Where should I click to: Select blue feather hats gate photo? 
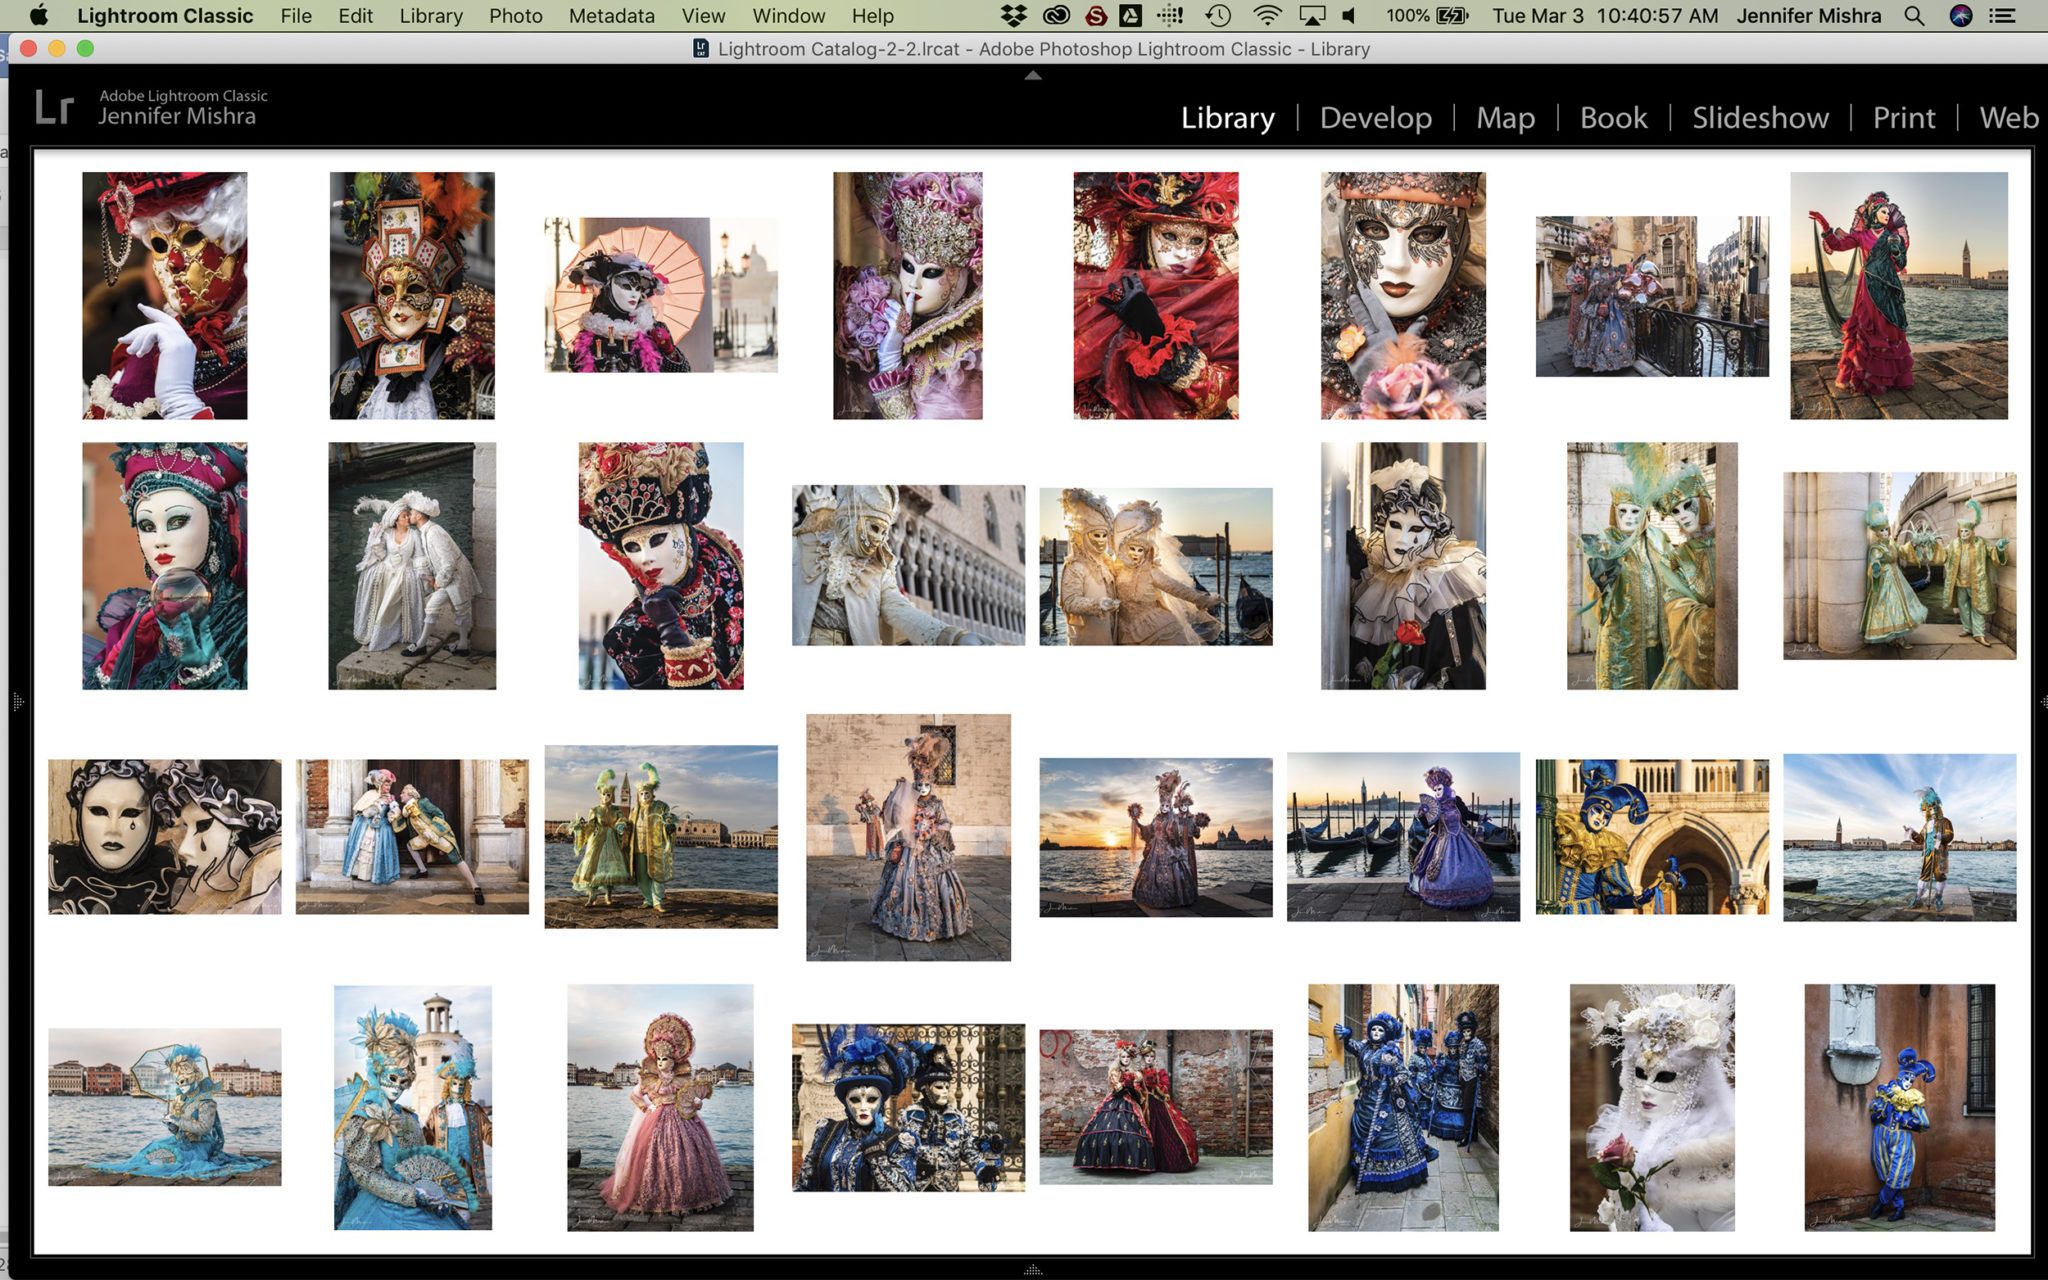click(x=908, y=1107)
